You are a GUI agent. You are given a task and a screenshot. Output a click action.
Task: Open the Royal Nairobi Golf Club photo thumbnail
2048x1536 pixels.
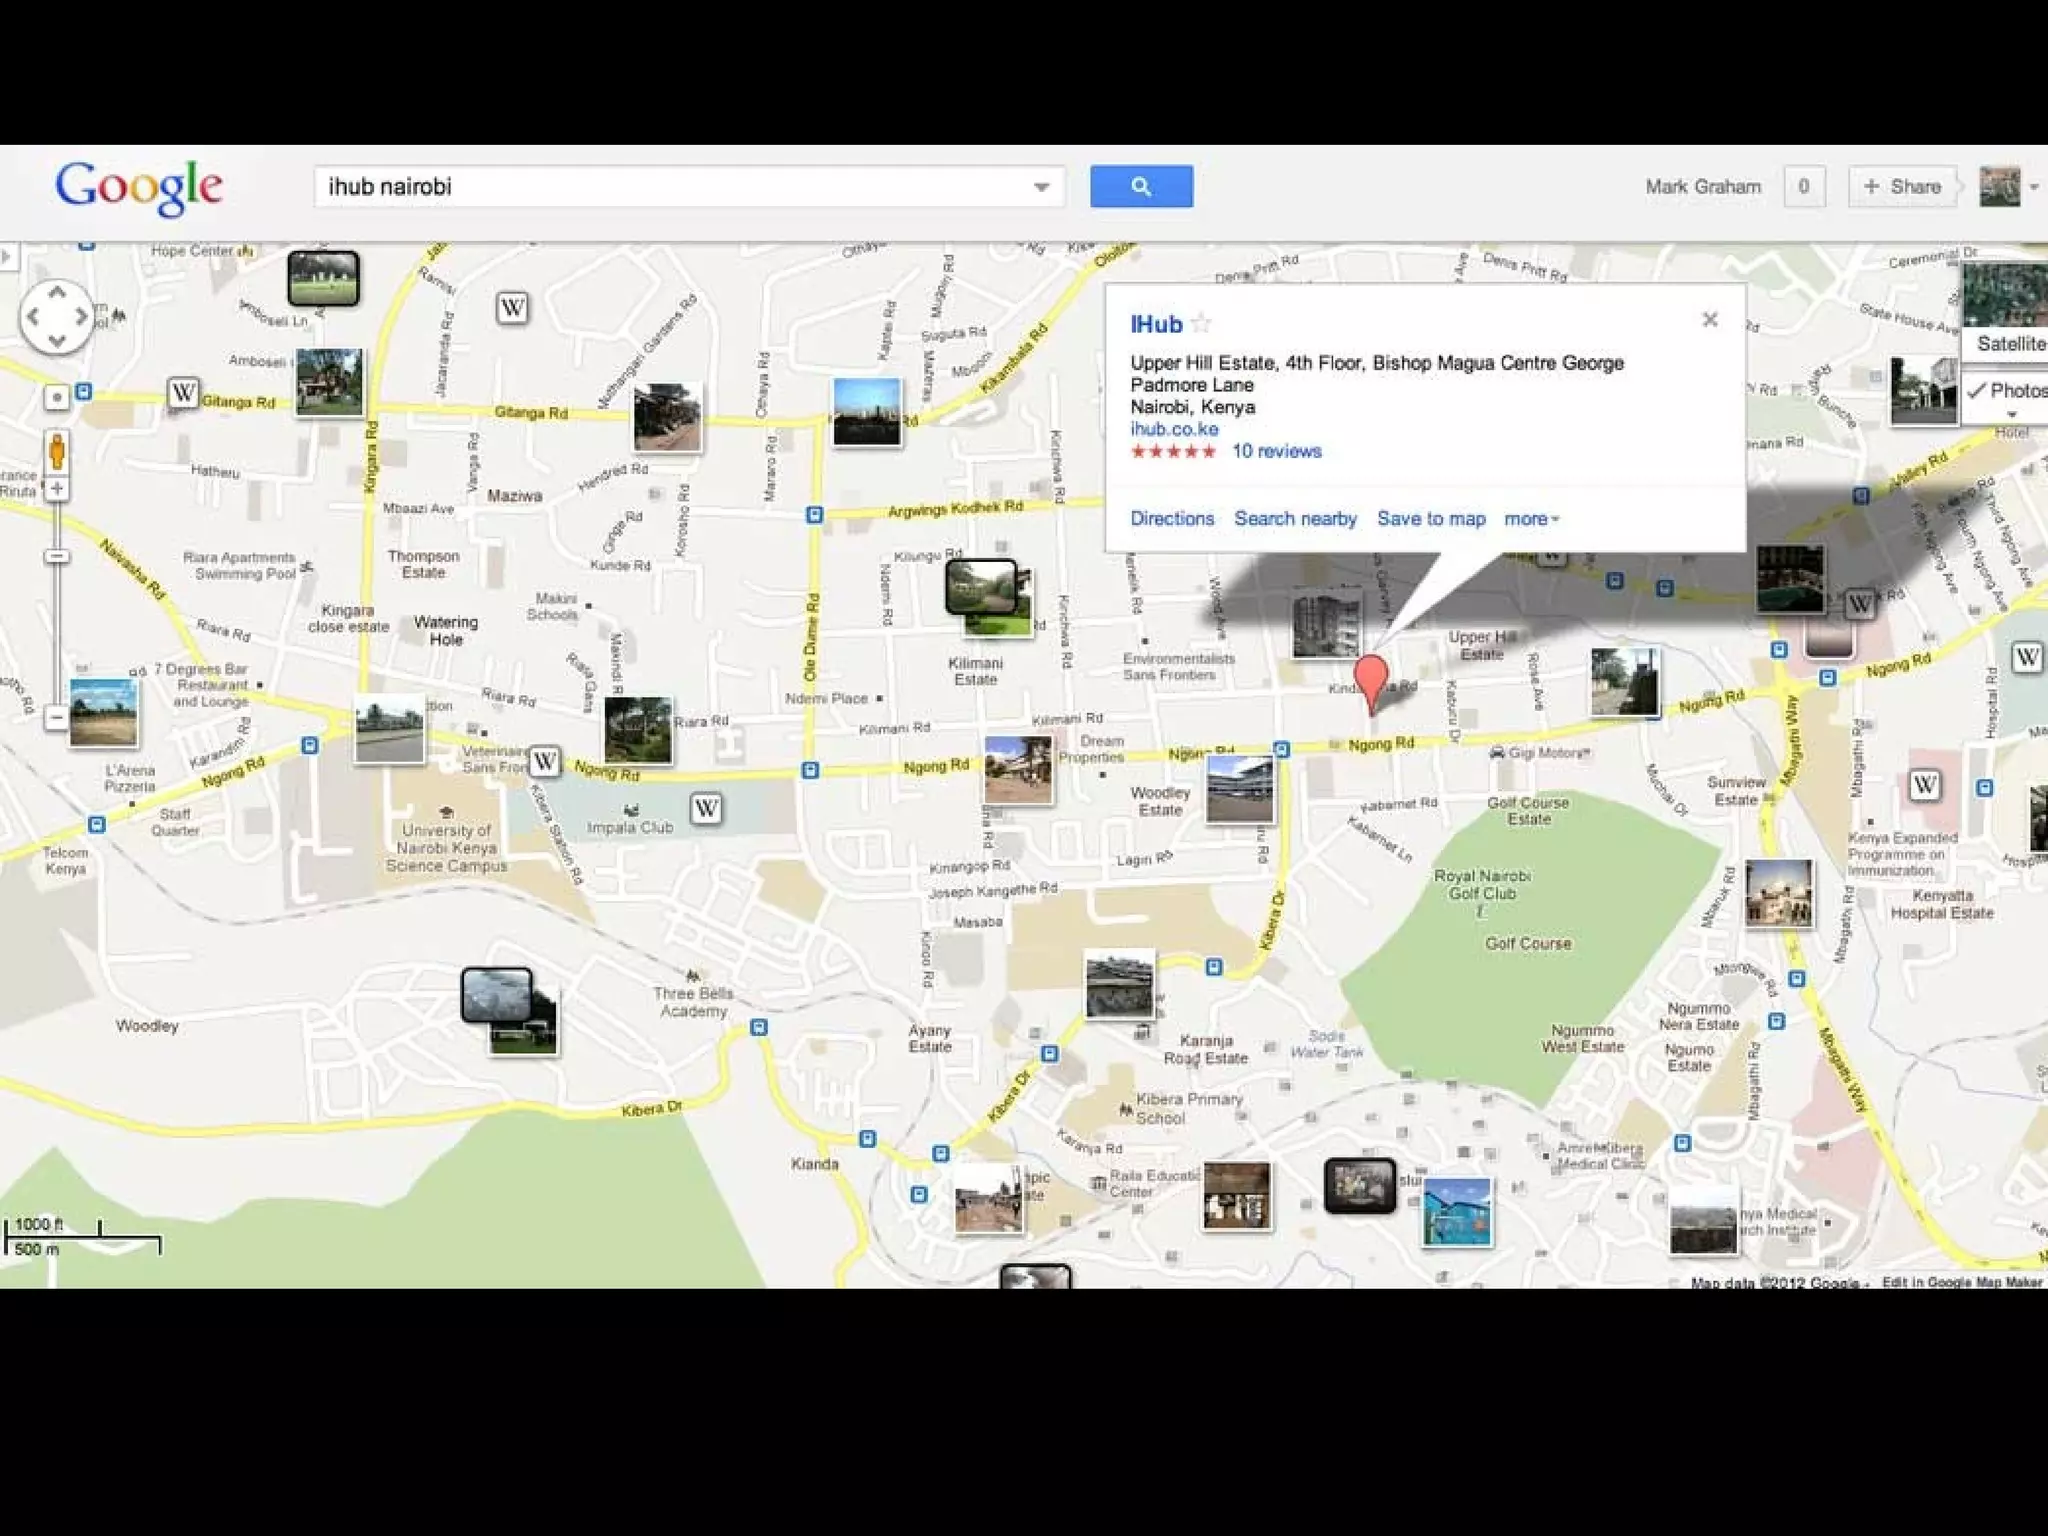(1778, 893)
